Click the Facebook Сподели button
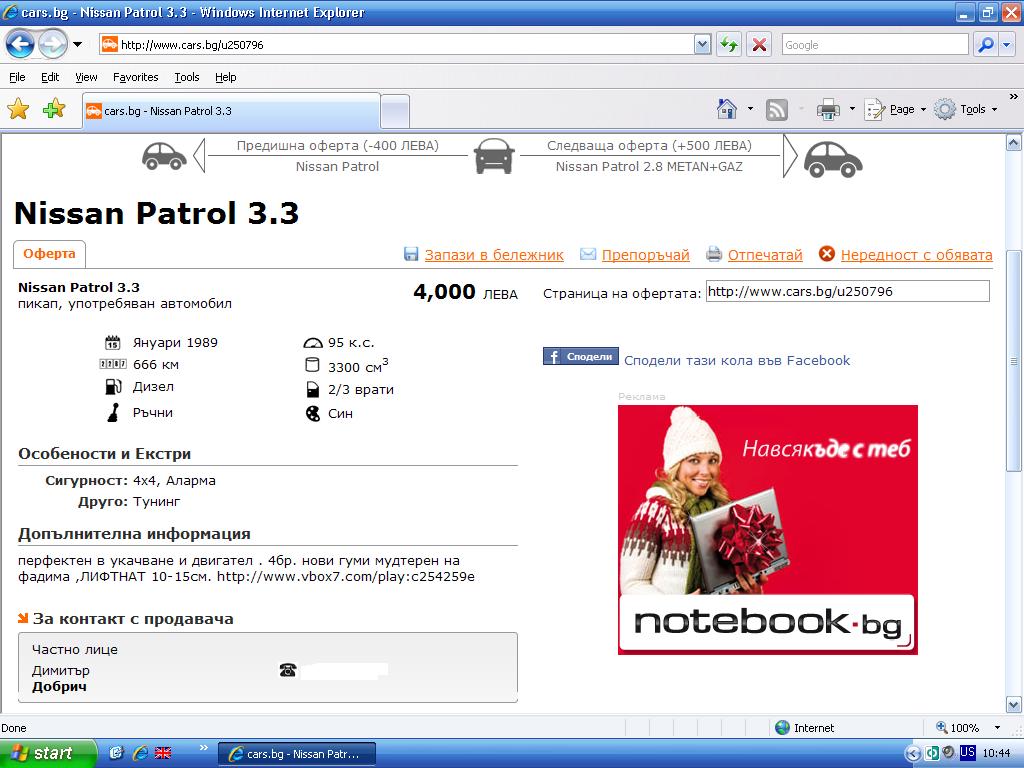This screenshot has width=1024, height=768. pos(581,356)
